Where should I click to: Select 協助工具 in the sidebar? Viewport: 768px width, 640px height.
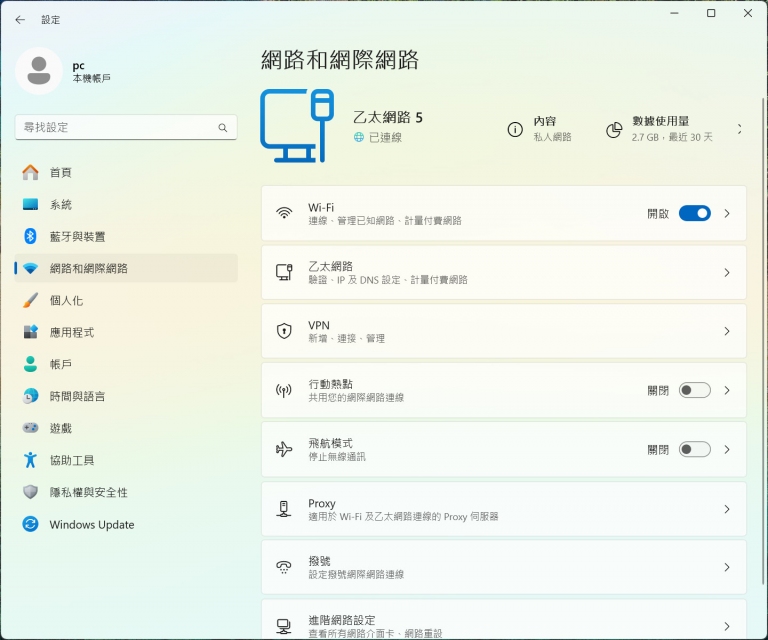coord(126,460)
